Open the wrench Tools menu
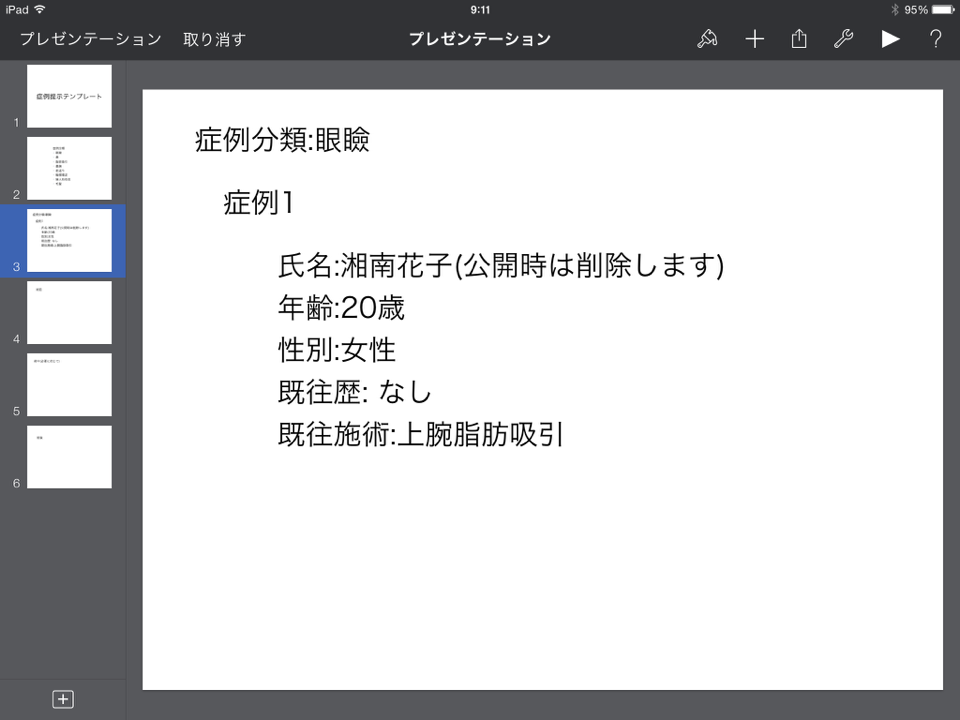 coord(843,39)
